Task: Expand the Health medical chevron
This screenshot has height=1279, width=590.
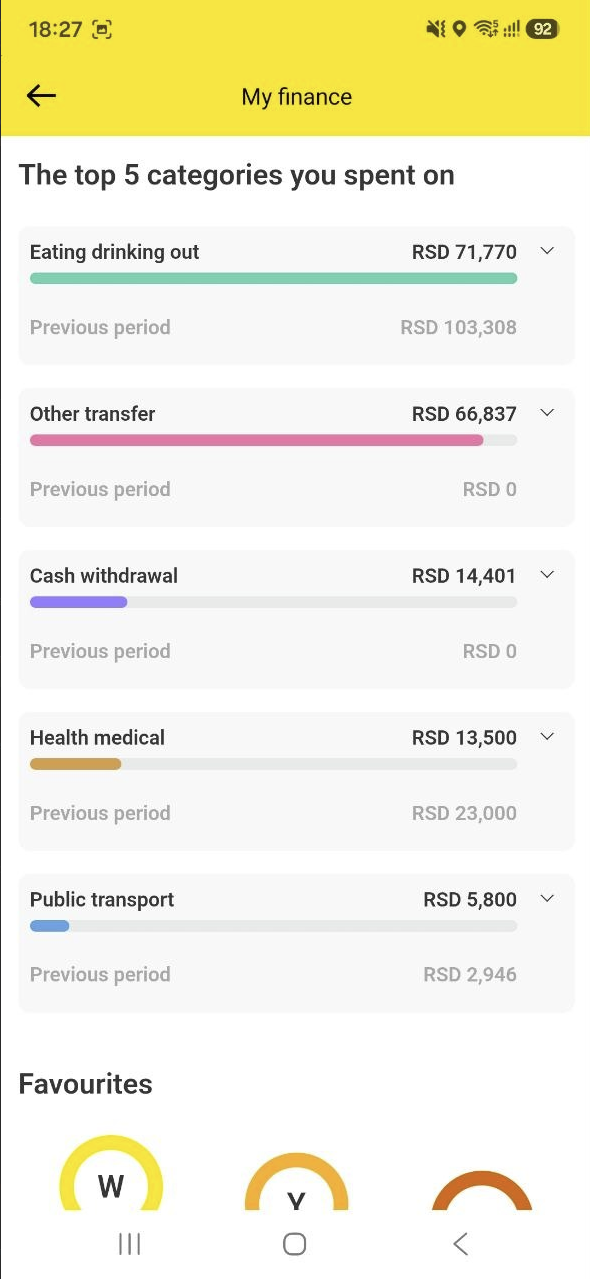Action: (547, 737)
